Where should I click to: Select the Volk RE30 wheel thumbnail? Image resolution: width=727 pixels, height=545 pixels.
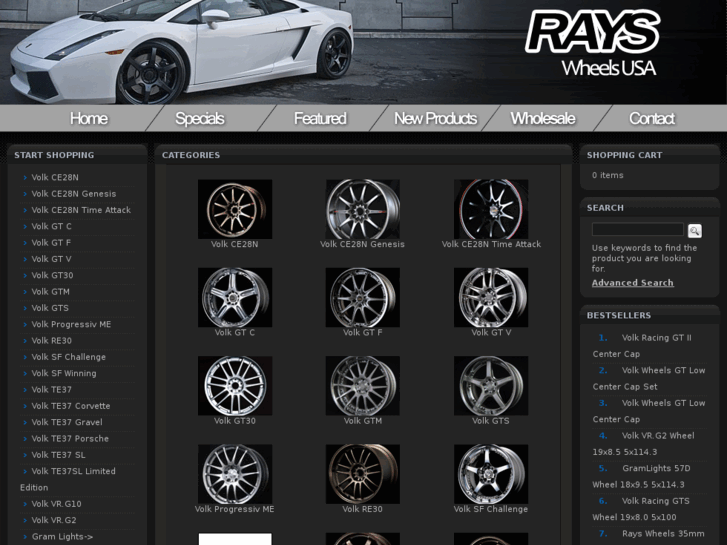363,474
